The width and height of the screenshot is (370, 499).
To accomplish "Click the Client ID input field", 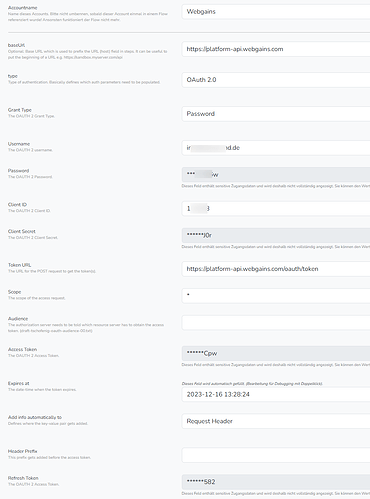I will pos(276,208).
